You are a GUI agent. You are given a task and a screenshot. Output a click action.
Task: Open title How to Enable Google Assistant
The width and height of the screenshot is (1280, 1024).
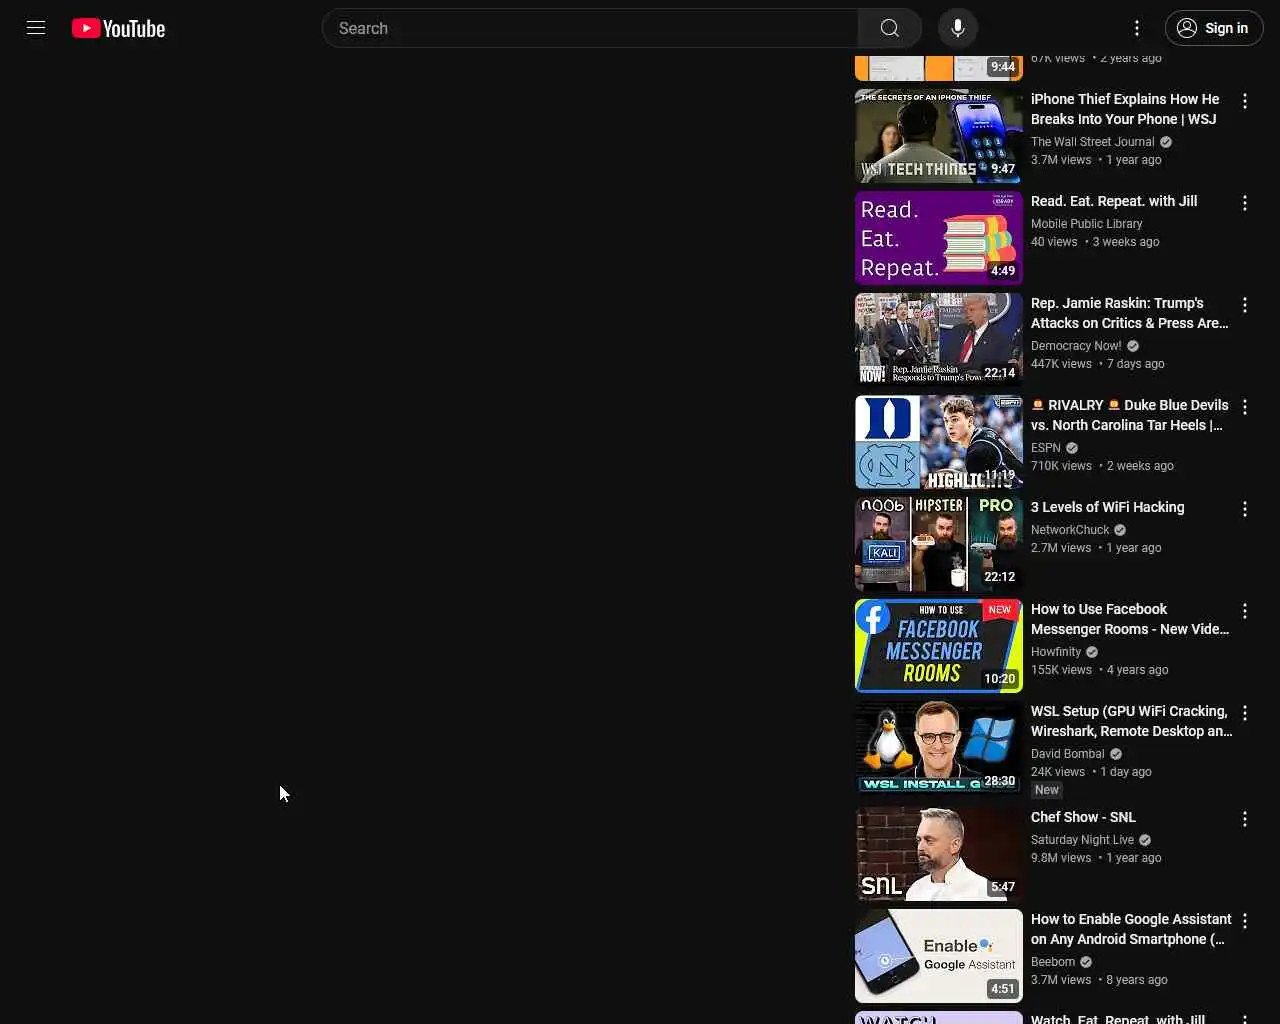[1131, 929]
